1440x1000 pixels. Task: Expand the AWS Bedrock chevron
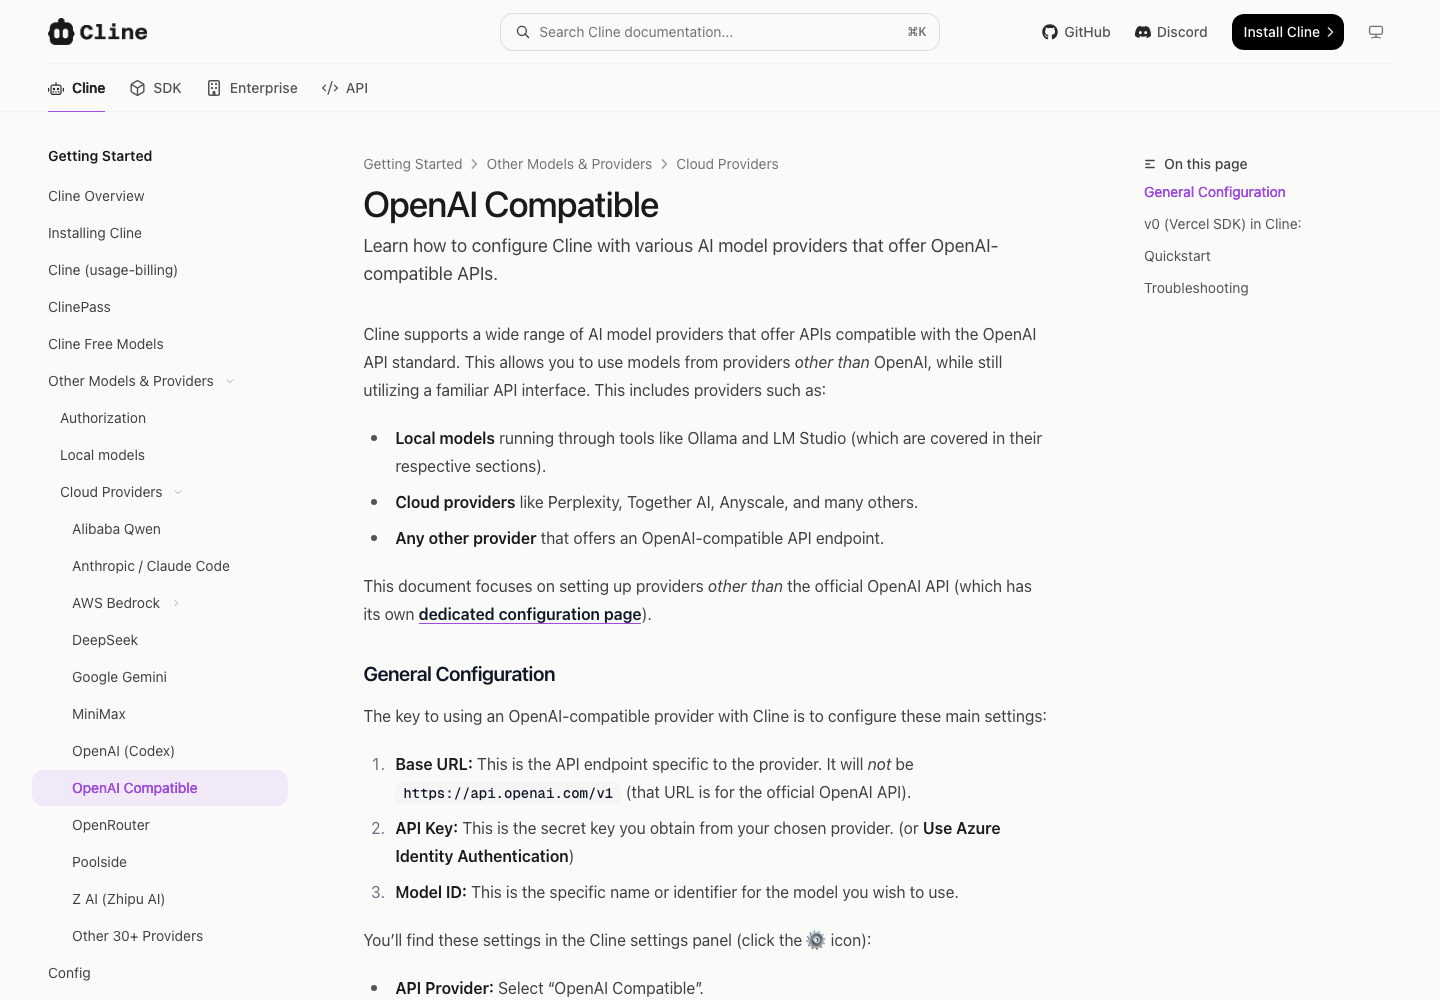pyautogui.click(x=176, y=603)
